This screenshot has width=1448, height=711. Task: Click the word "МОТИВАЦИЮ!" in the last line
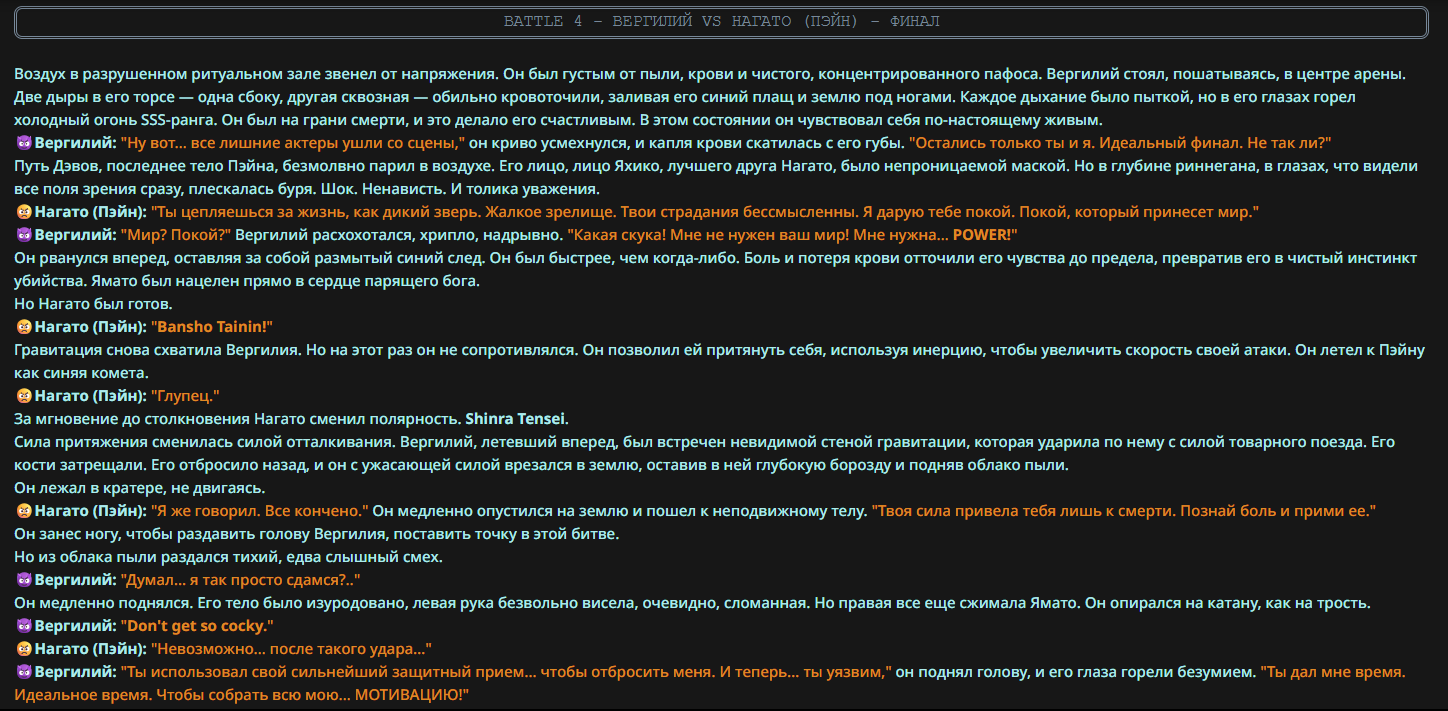coord(412,695)
